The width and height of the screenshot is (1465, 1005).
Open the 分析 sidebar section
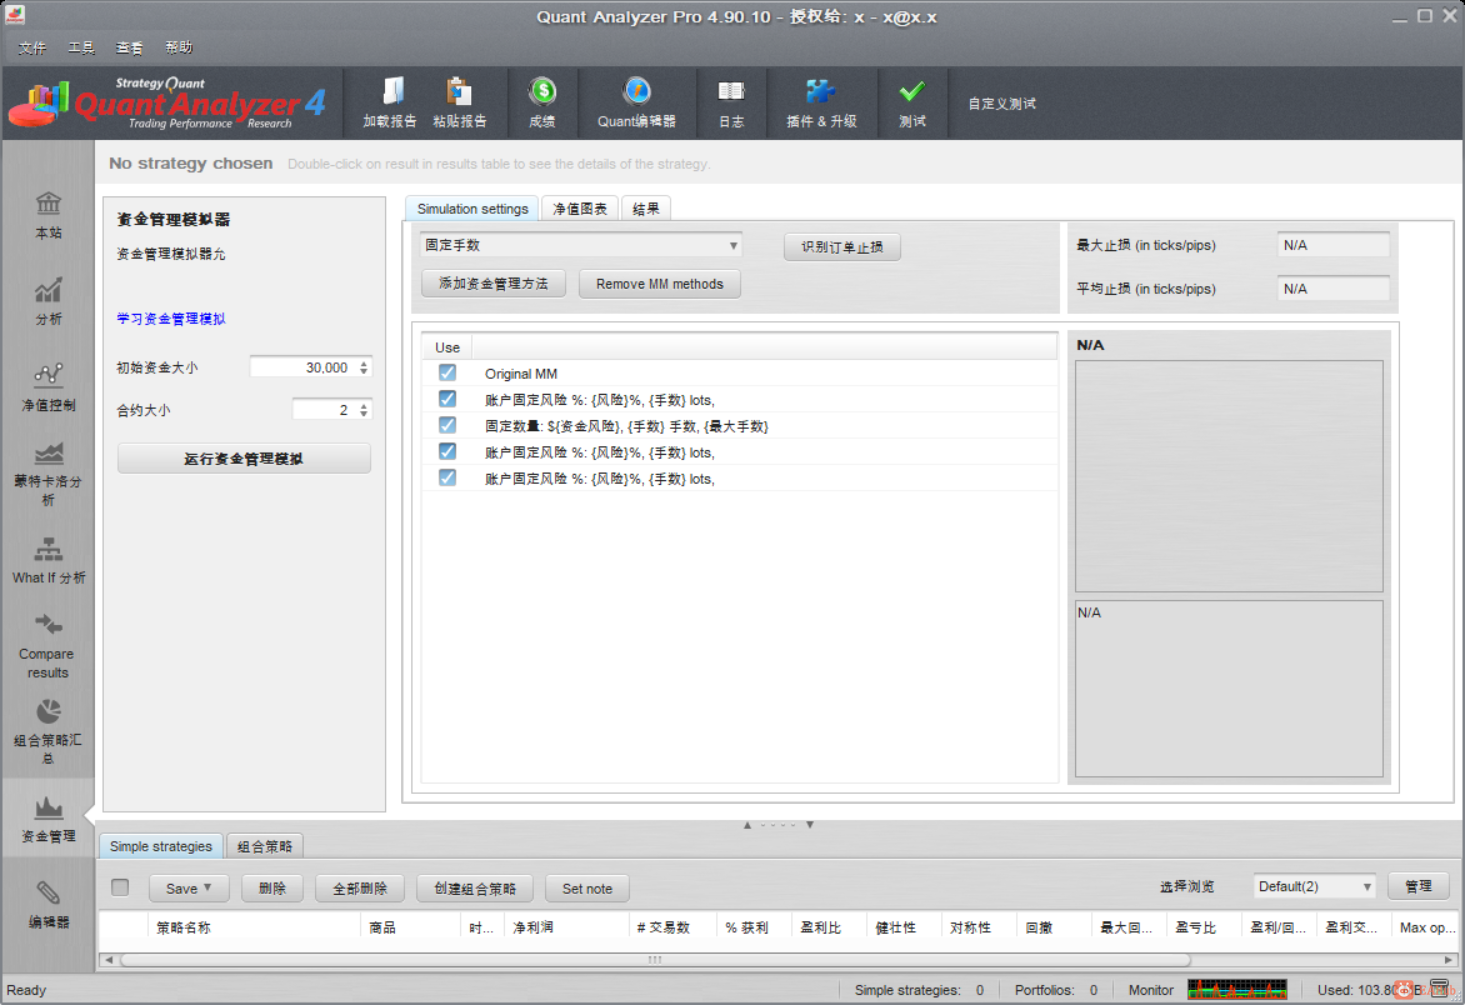tap(48, 302)
